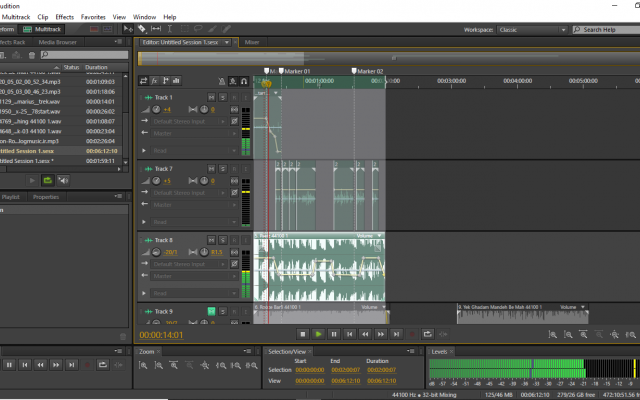Screen dimensions: 640x400
Task: Click the Track 7 pan knob
Action: (204, 181)
